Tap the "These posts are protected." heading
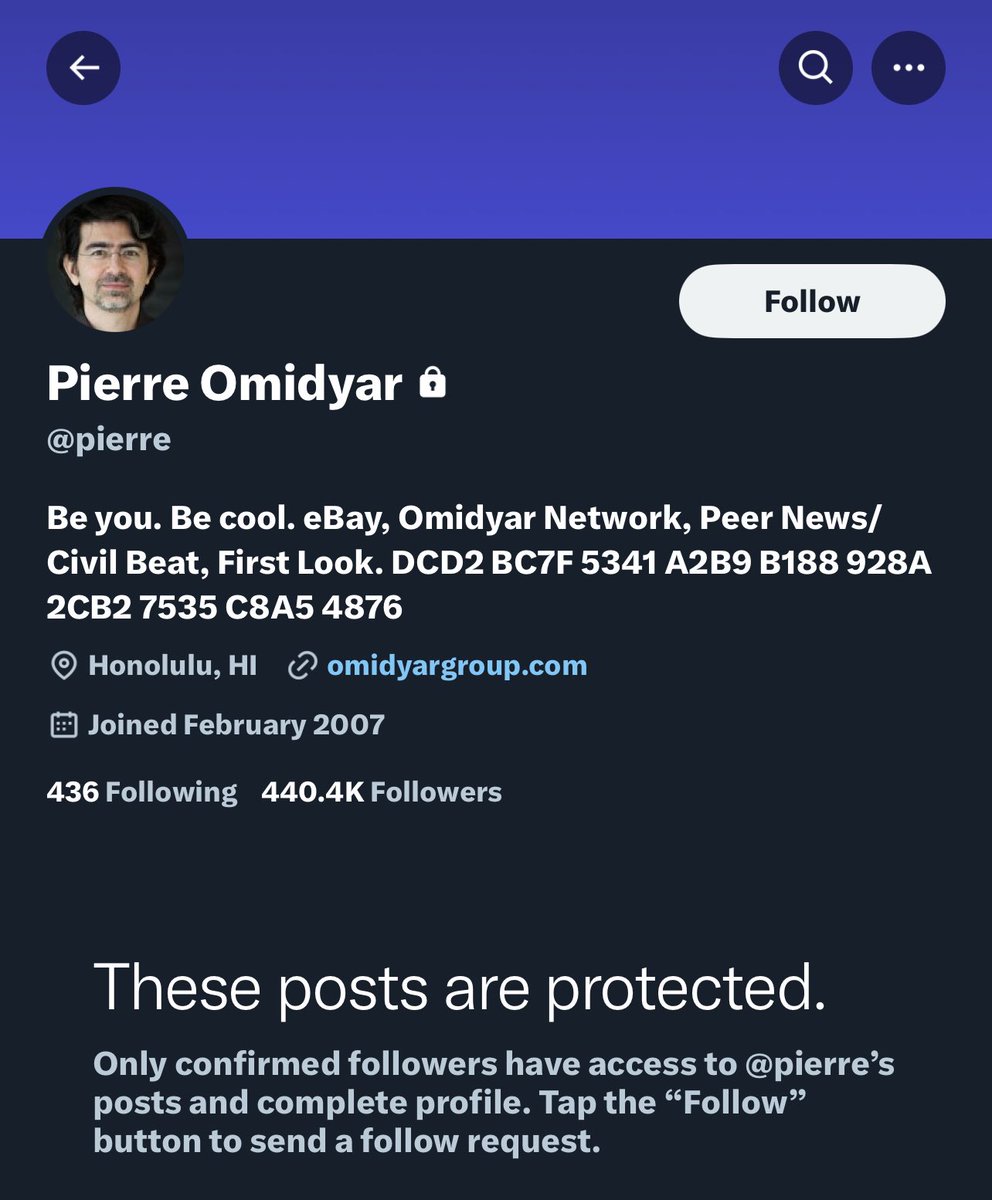 (x=460, y=988)
